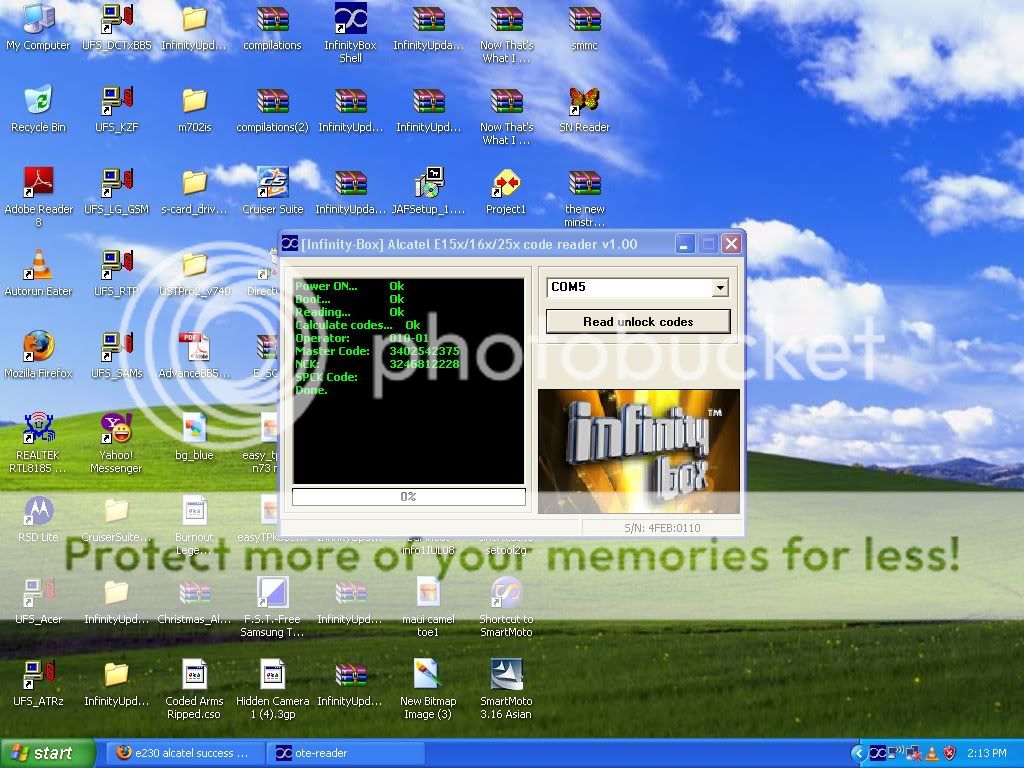This screenshot has height=768, width=1024.
Task: Select the Autorun Eater desktop icon
Action: 38,265
